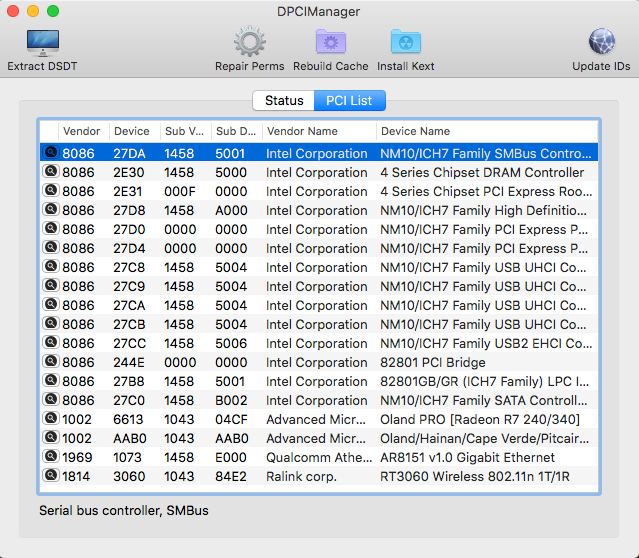Click lookup icon for device 27DA row

(51, 152)
